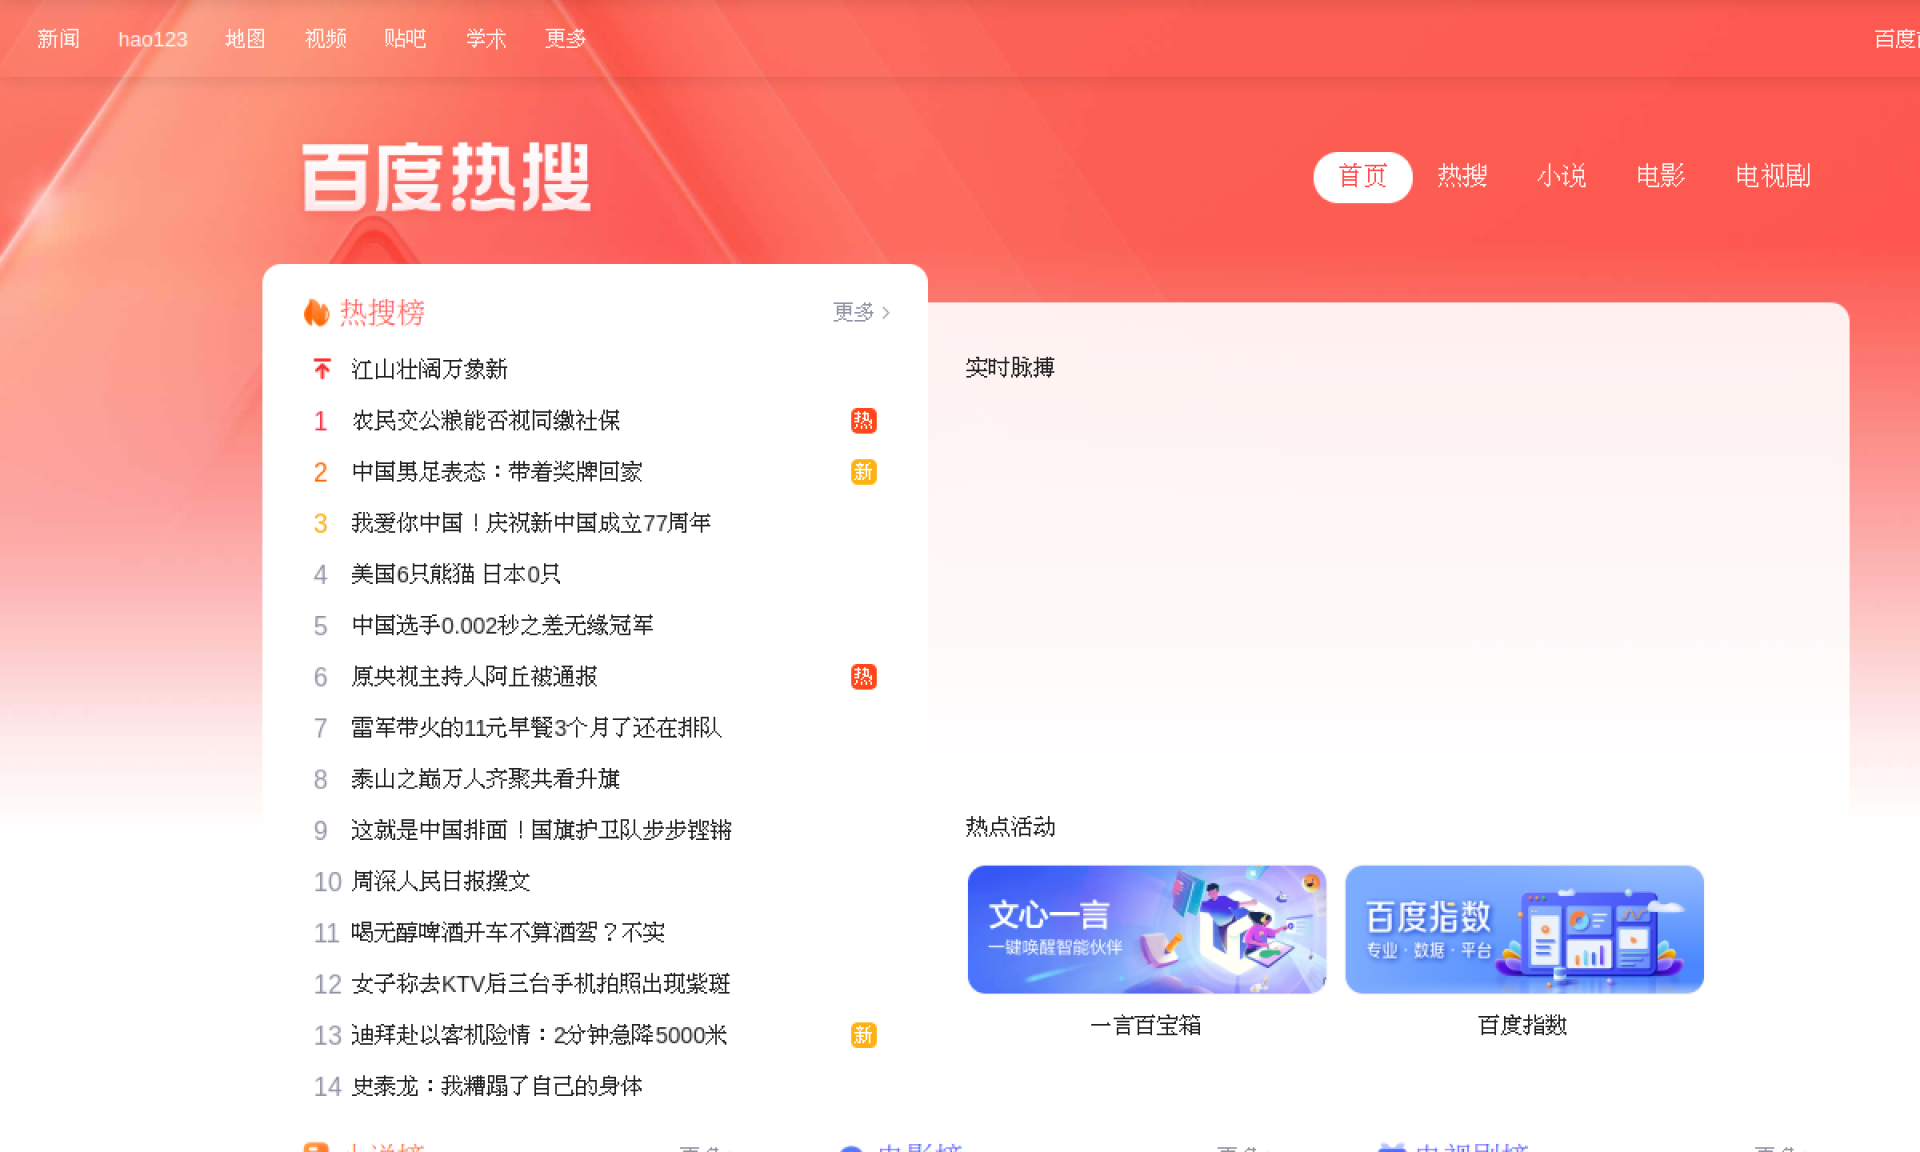Open topic 迪拜赴以客机险情：2分钟急降5000米
This screenshot has width=1920, height=1152.
[x=539, y=1035]
